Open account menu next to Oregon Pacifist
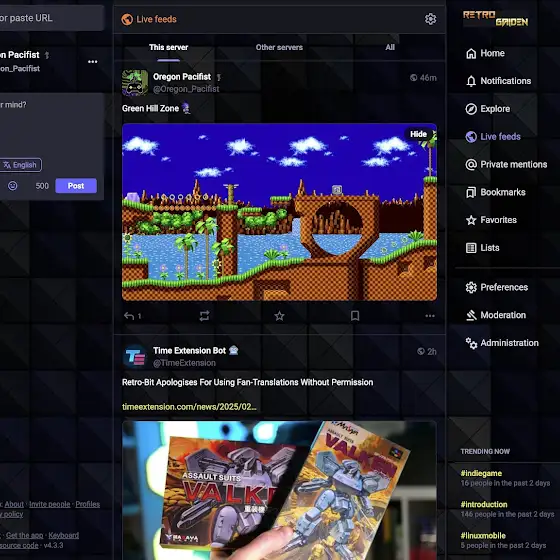This screenshot has width=560, height=560. pyautogui.click(x=92, y=61)
